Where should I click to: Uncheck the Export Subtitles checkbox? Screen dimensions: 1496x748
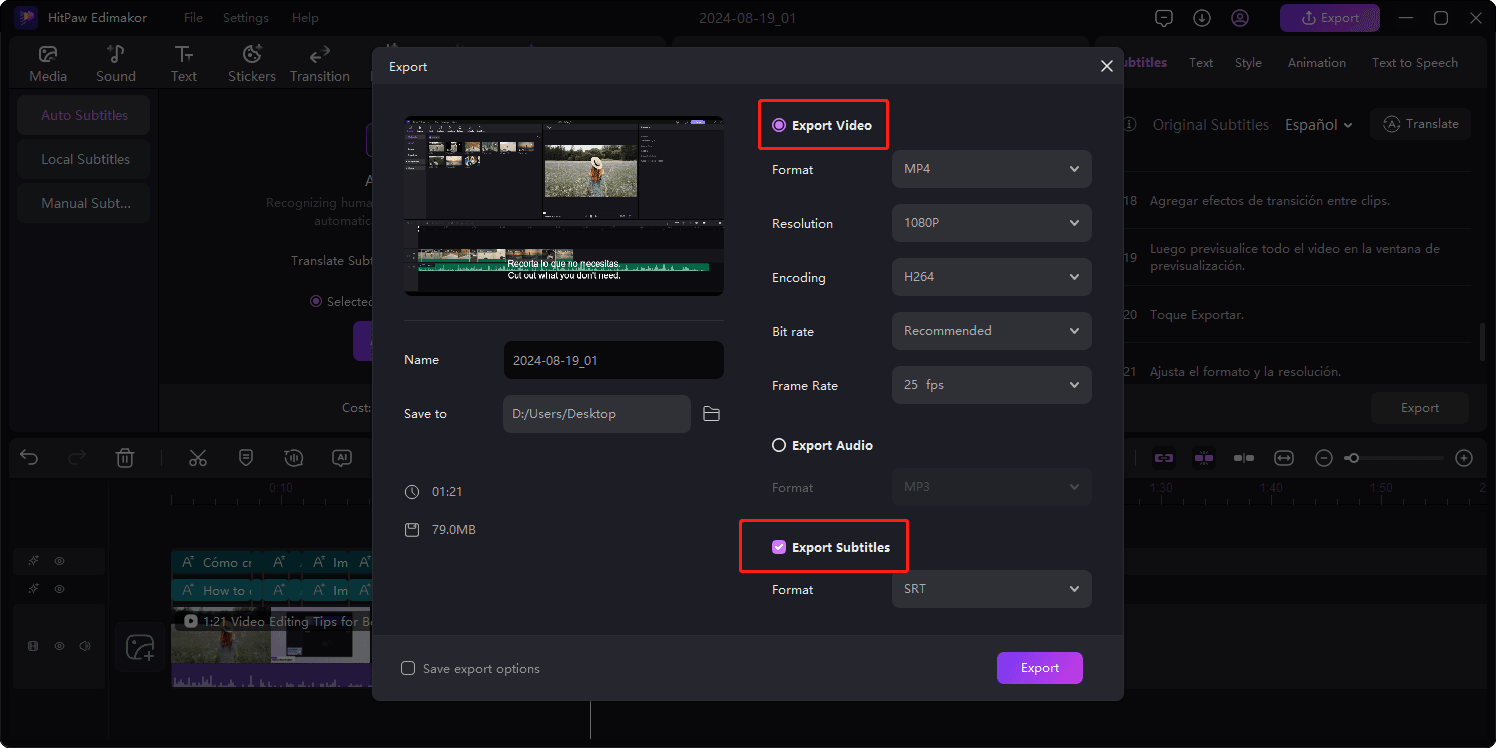(779, 547)
